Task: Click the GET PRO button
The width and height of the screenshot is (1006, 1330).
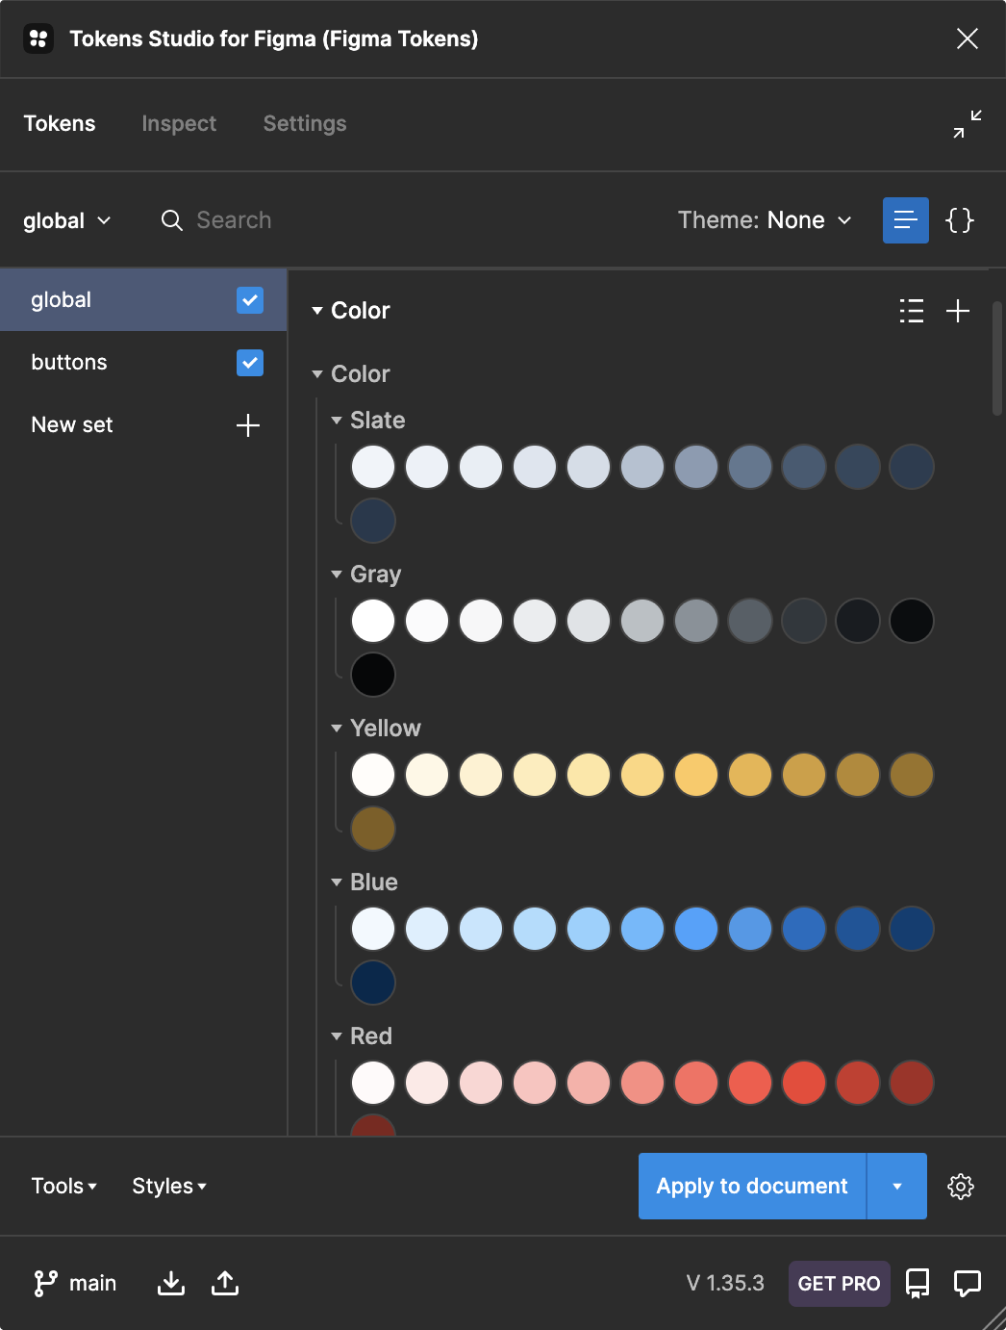Action: (839, 1283)
